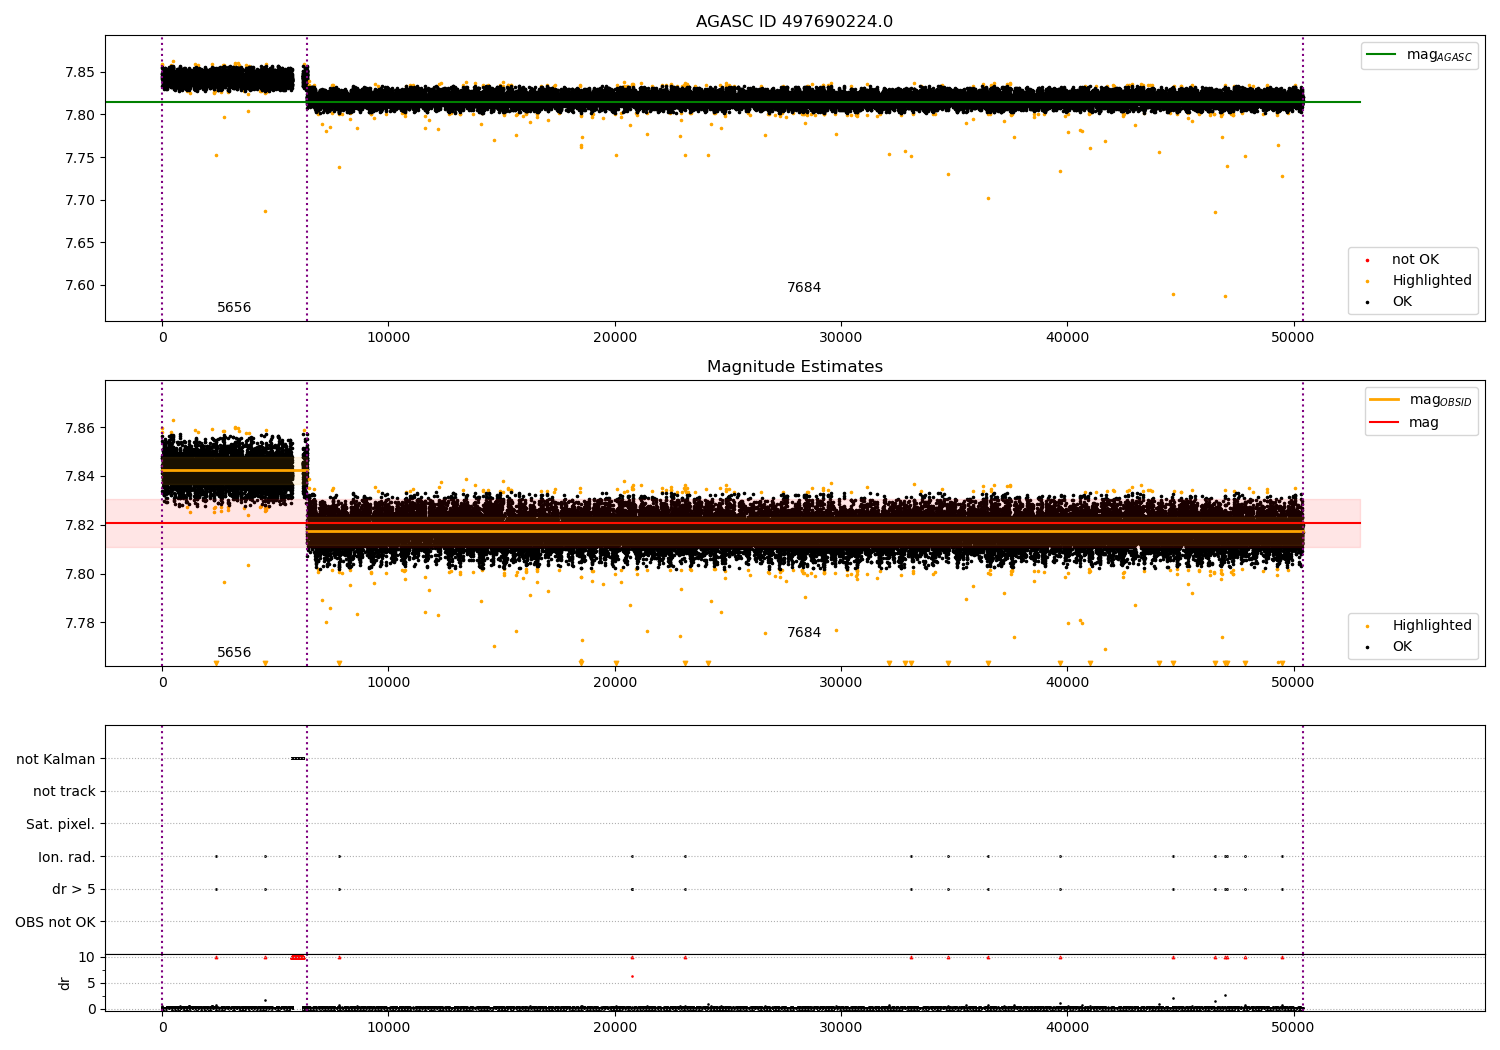The height and width of the screenshot is (1050, 1500).
Task: Click the '7684' obsid label in middle plot
Action: (x=803, y=633)
